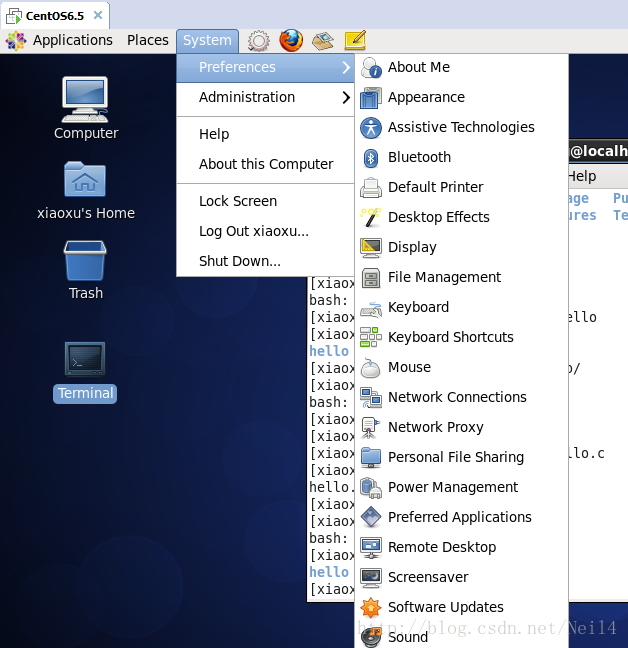This screenshot has width=628, height=648.
Task: Open the Places menu
Action: coord(147,40)
